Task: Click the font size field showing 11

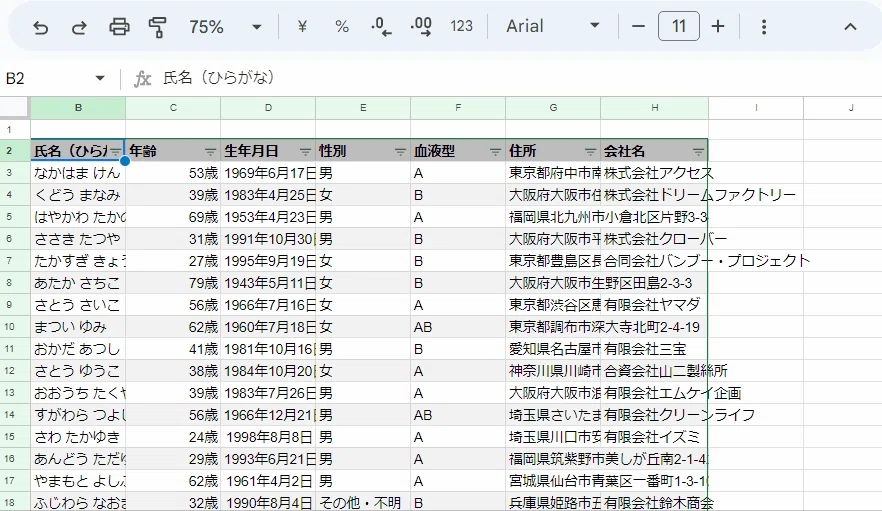Action: [679, 26]
